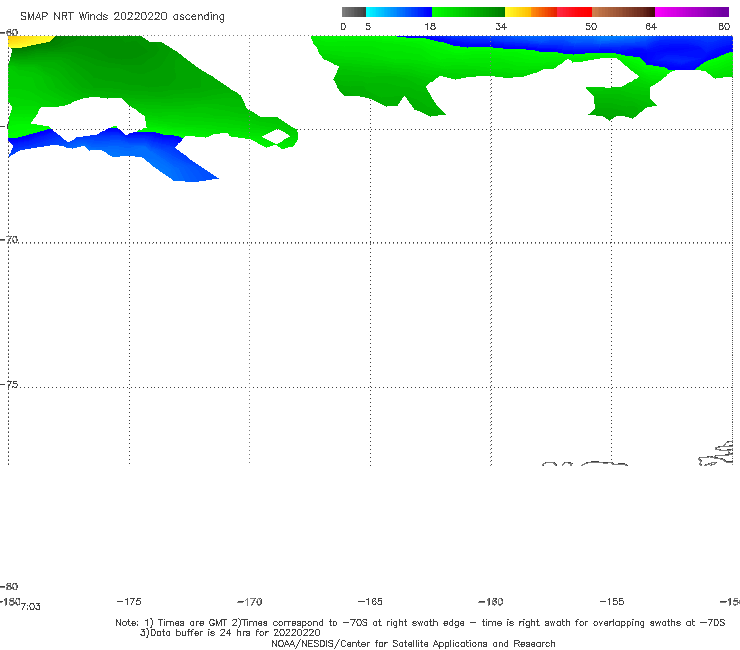Choose the magenta-purple segment of the color bar
The image size is (740, 650).
(x=692, y=12)
